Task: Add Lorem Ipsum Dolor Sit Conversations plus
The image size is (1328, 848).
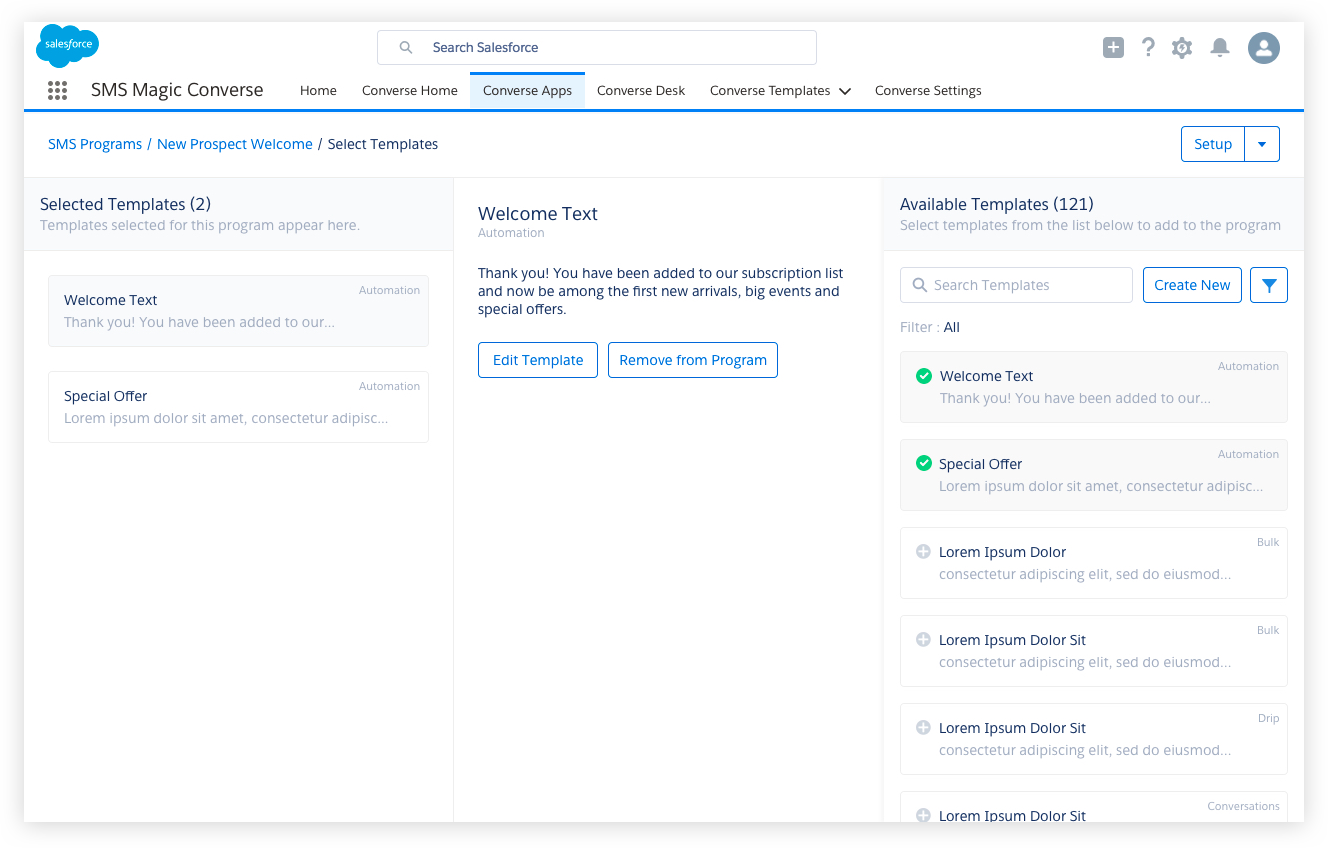Action: (x=924, y=815)
